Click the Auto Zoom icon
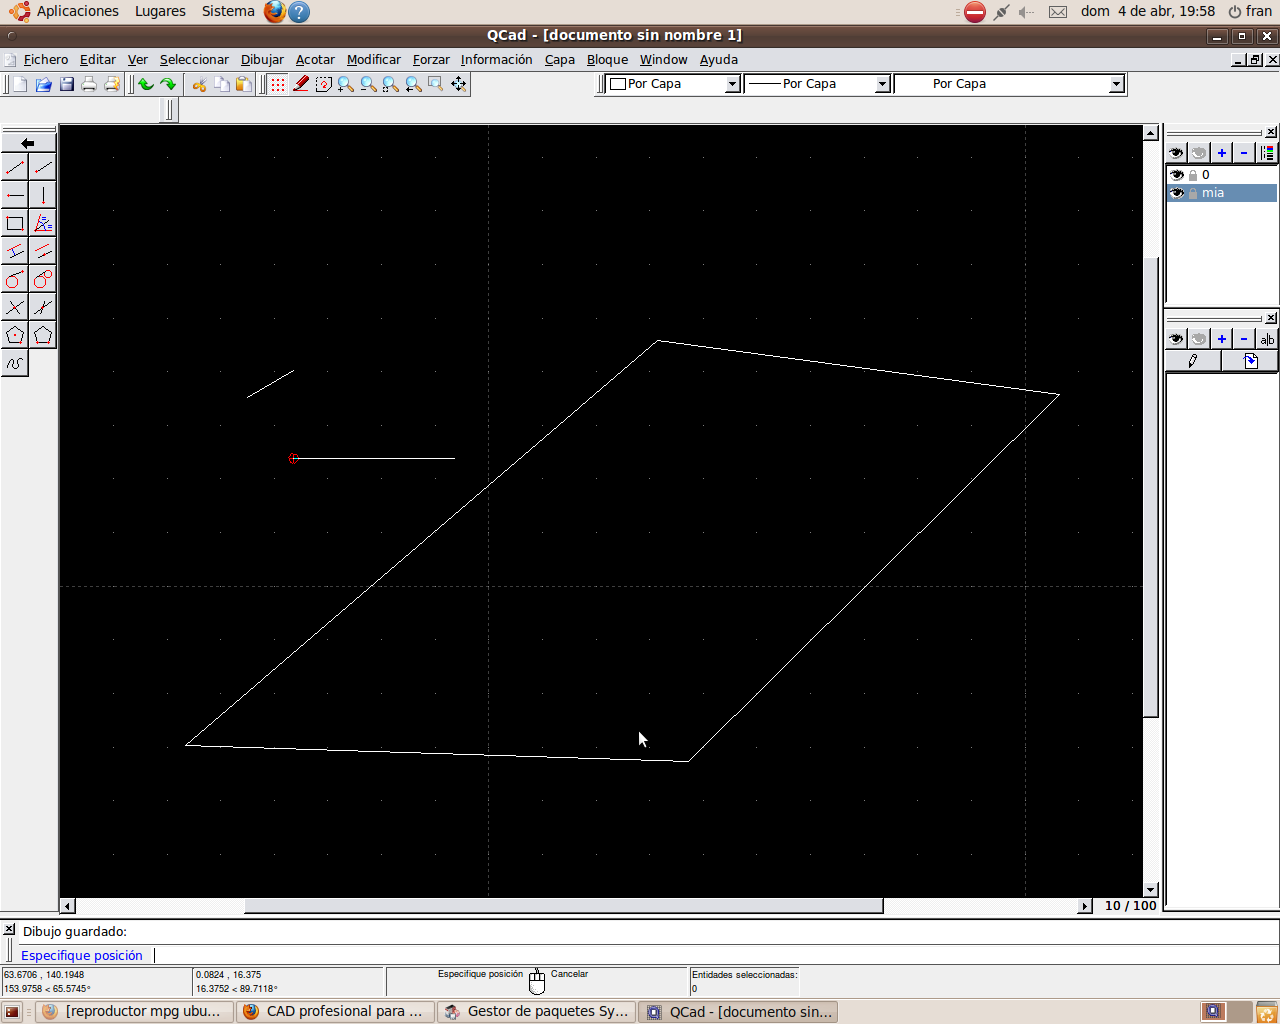 coord(391,84)
